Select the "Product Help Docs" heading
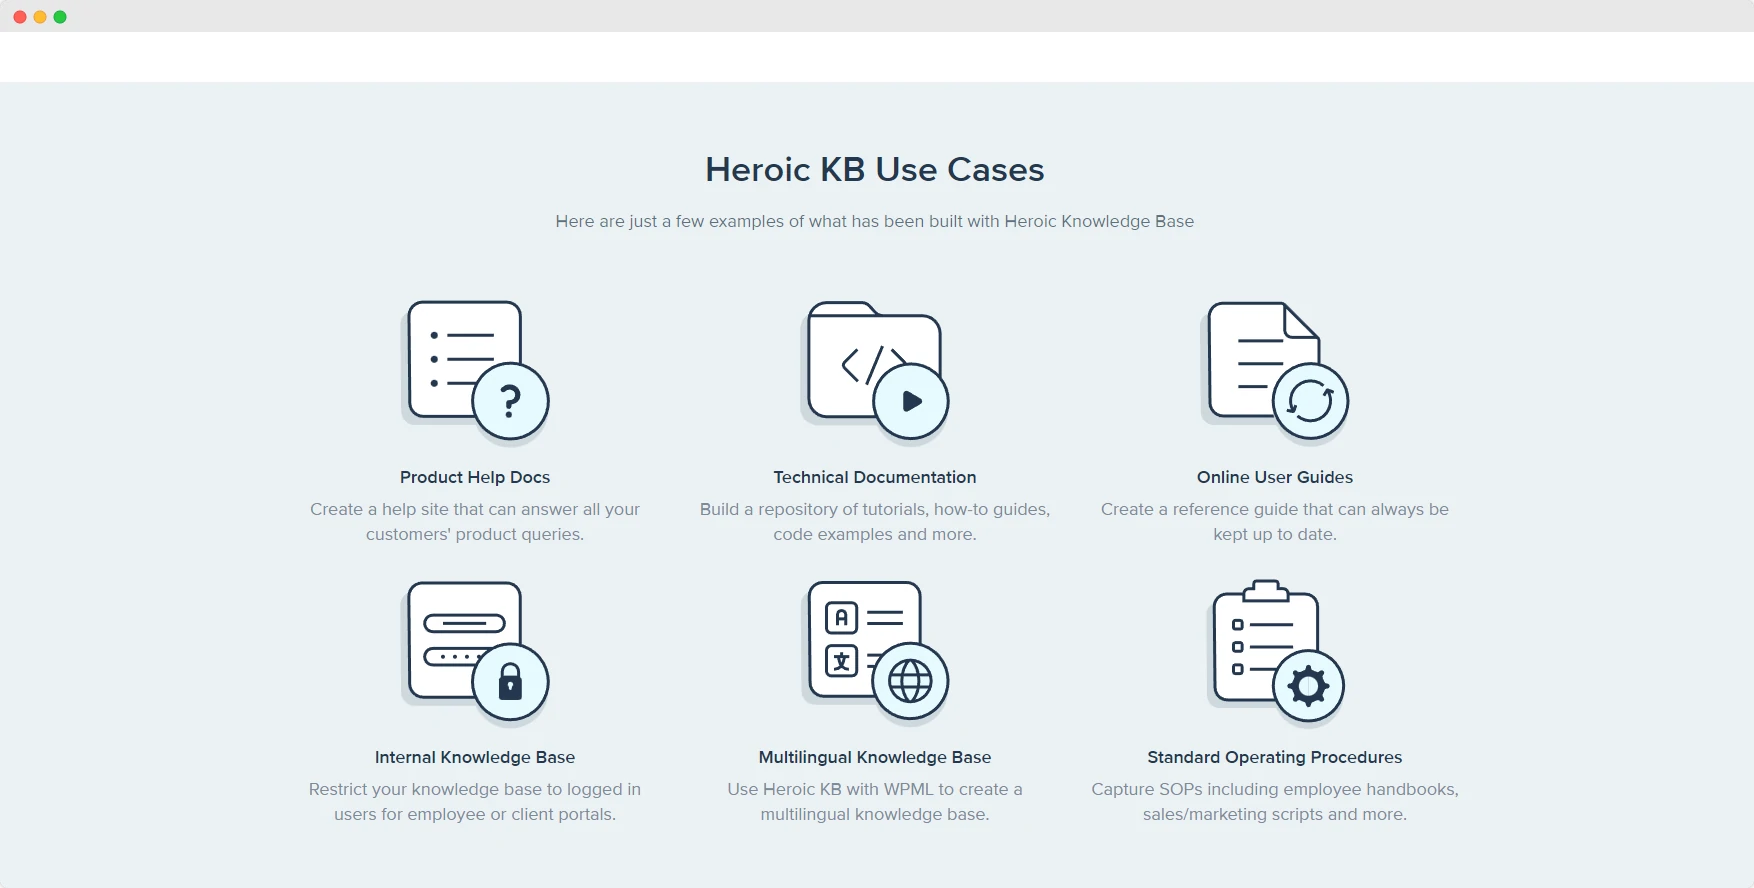The height and width of the screenshot is (888, 1754). tap(475, 477)
